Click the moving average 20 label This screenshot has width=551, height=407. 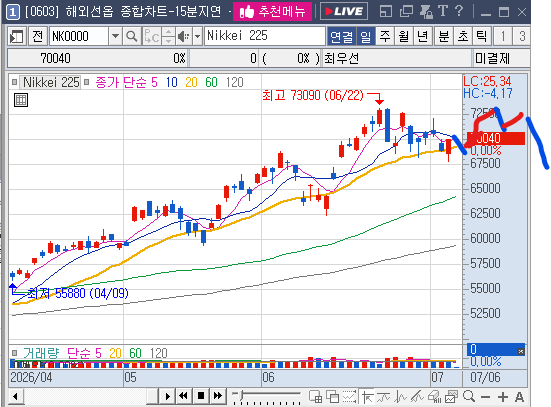point(191,83)
